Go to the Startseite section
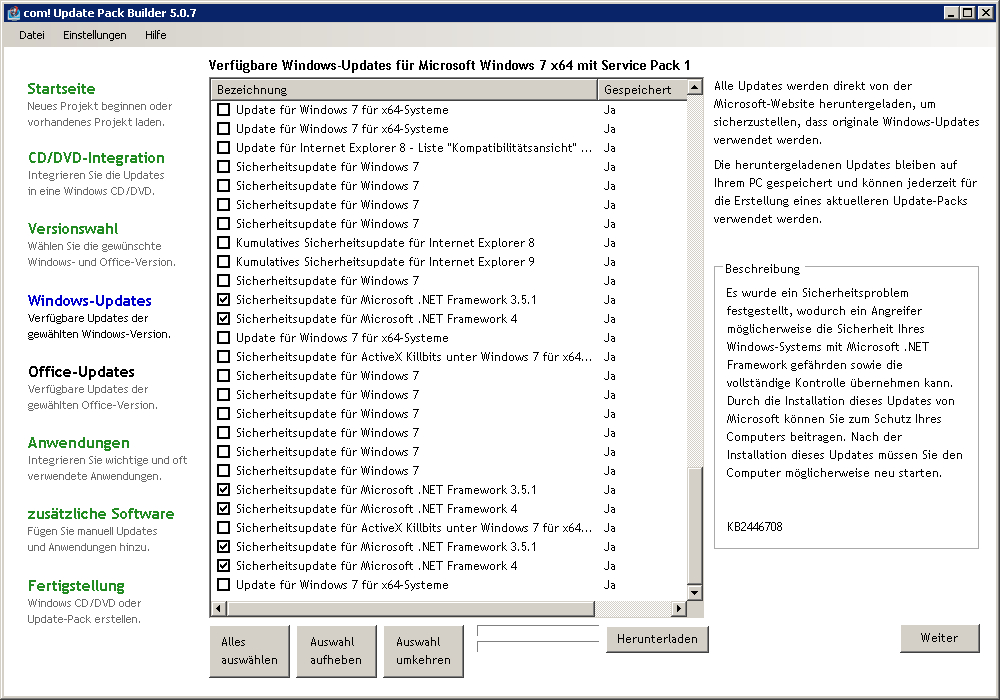 (x=61, y=89)
